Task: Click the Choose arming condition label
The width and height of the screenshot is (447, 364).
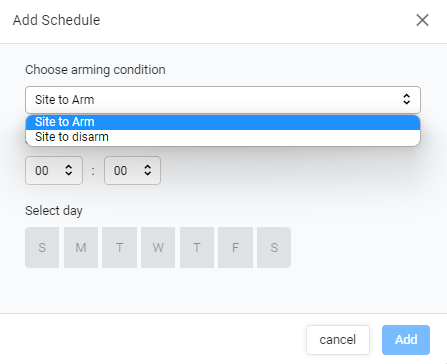Action: coord(95,70)
